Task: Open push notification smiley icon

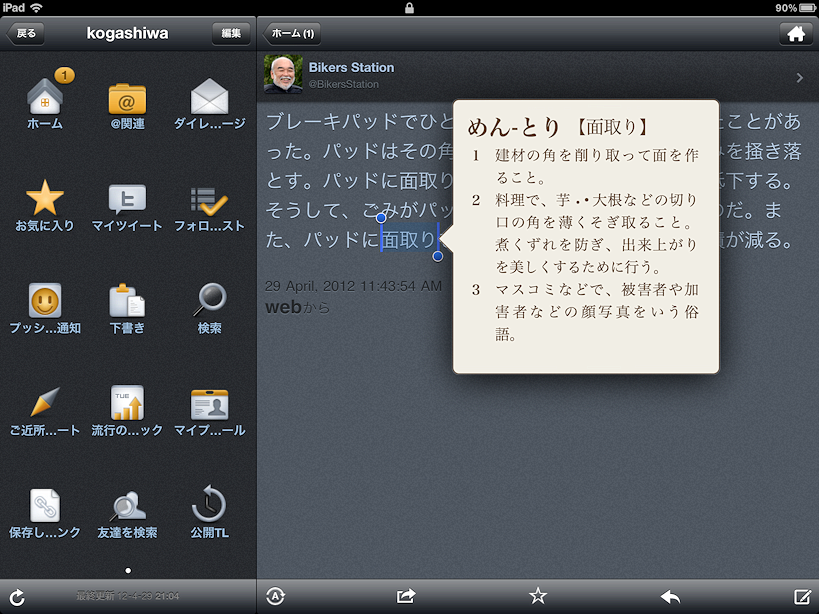Action: 45,302
